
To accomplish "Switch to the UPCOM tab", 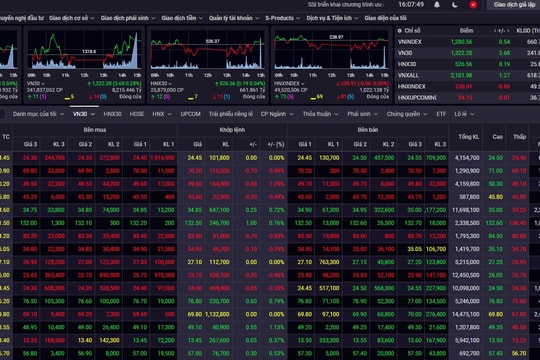I will click(190, 114).
